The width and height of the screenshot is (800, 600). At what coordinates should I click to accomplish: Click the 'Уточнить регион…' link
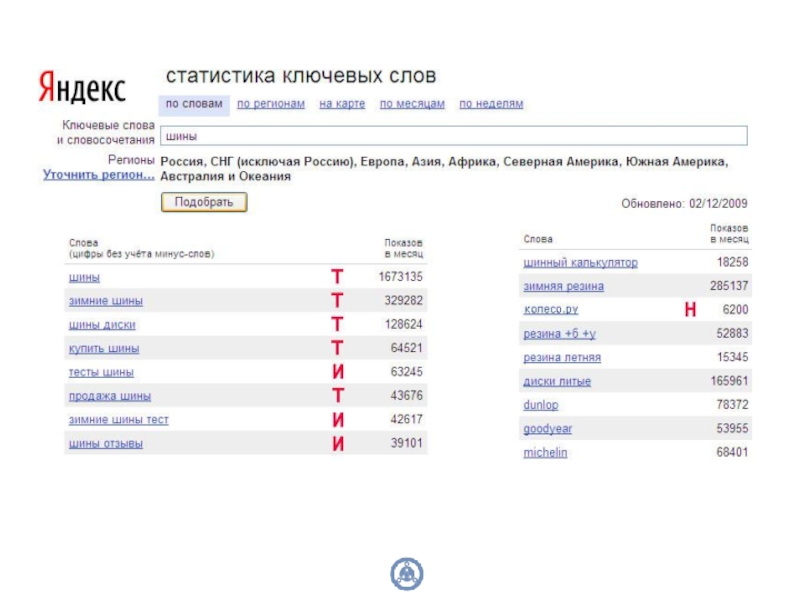pos(98,174)
